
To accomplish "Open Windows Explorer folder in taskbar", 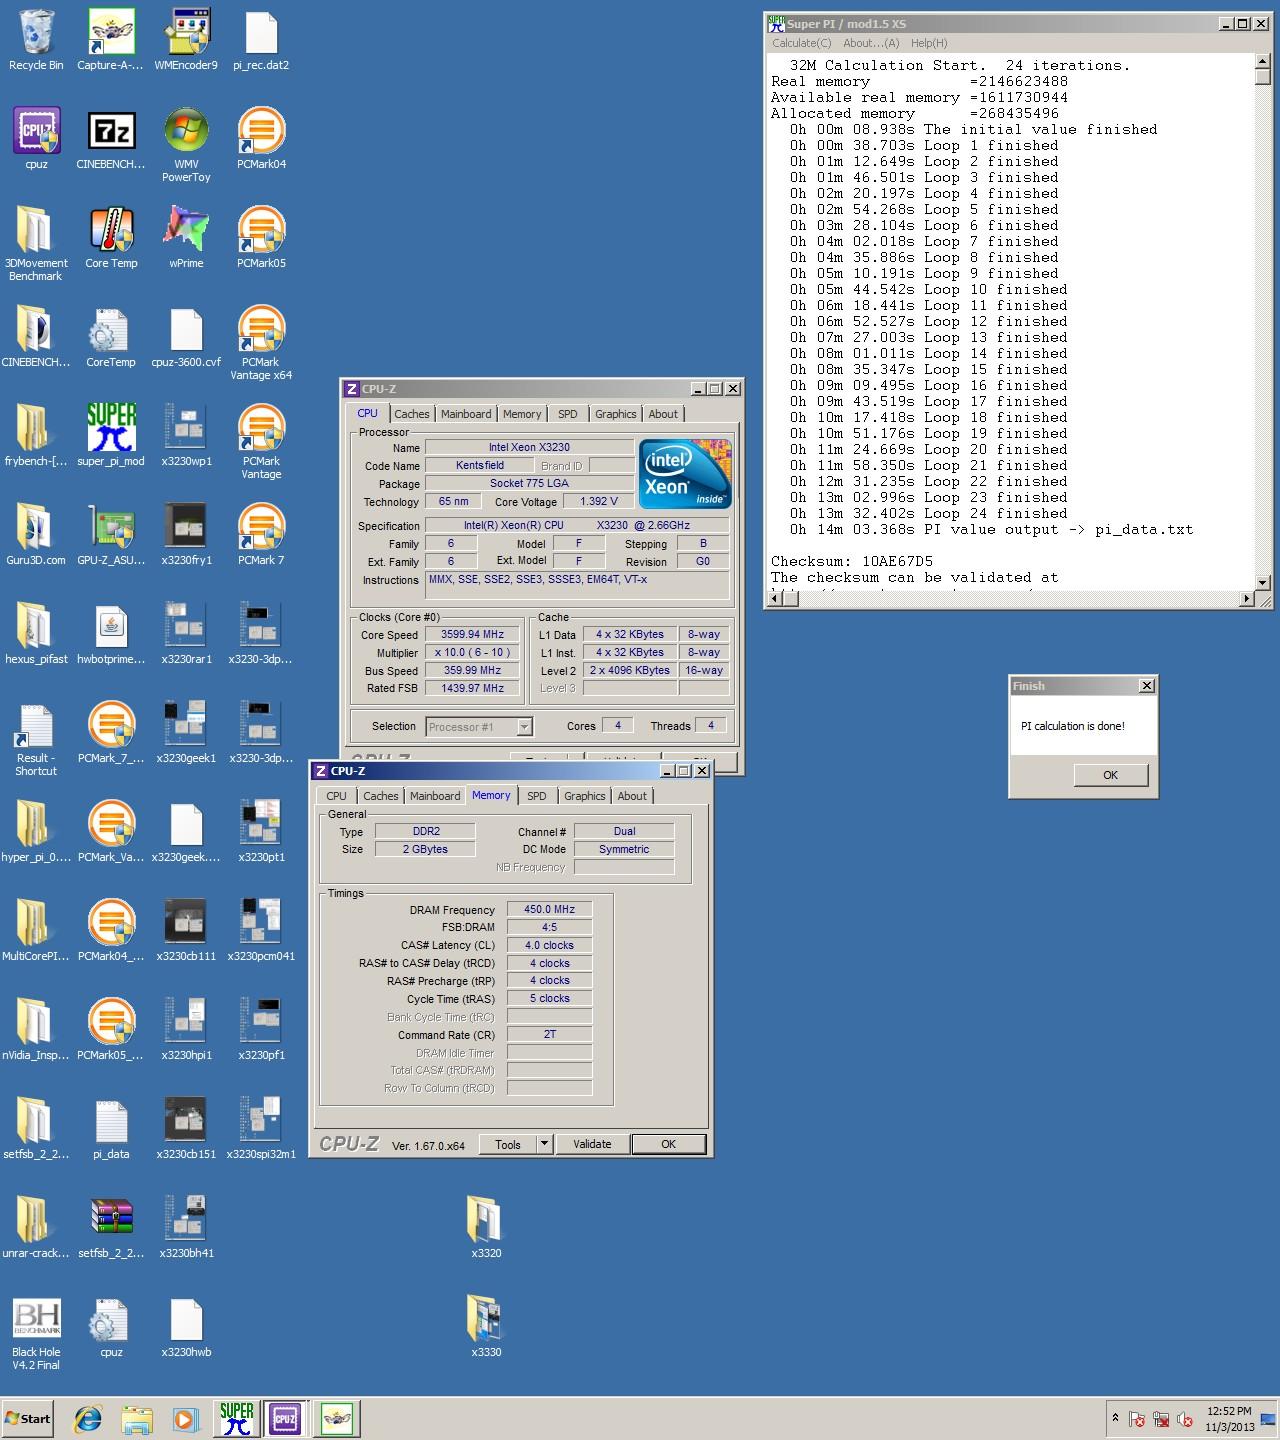I will [137, 1418].
